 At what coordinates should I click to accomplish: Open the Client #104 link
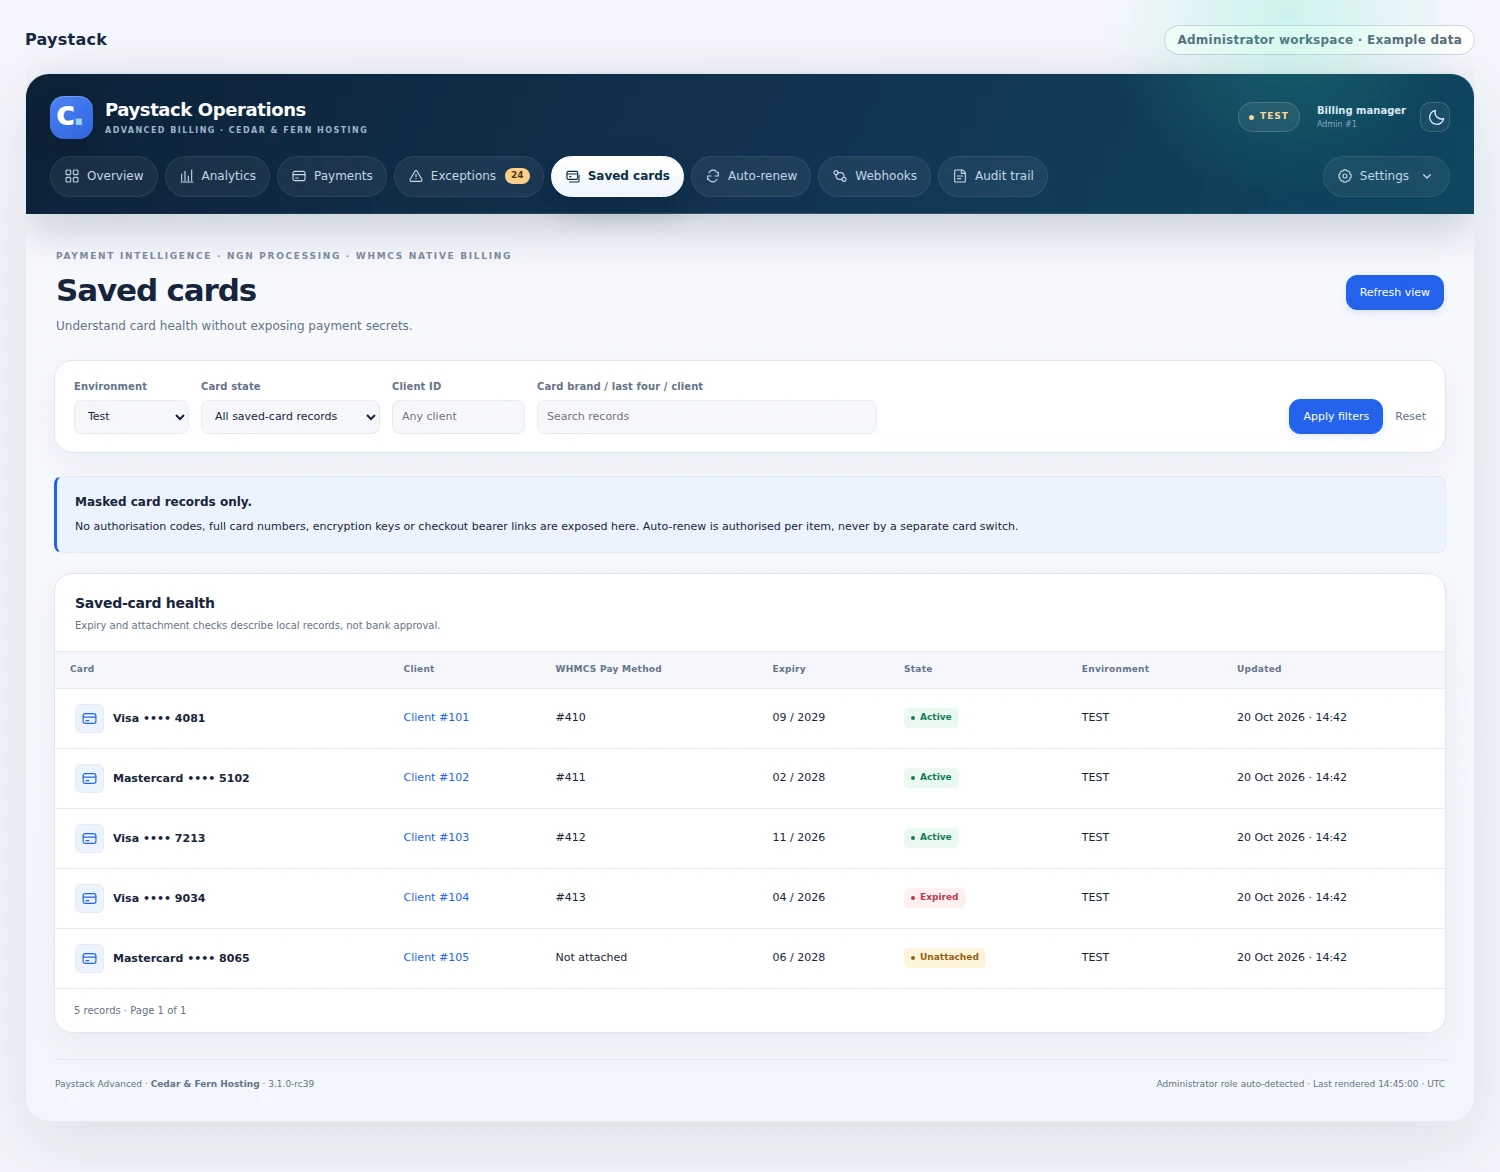[x=436, y=897]
